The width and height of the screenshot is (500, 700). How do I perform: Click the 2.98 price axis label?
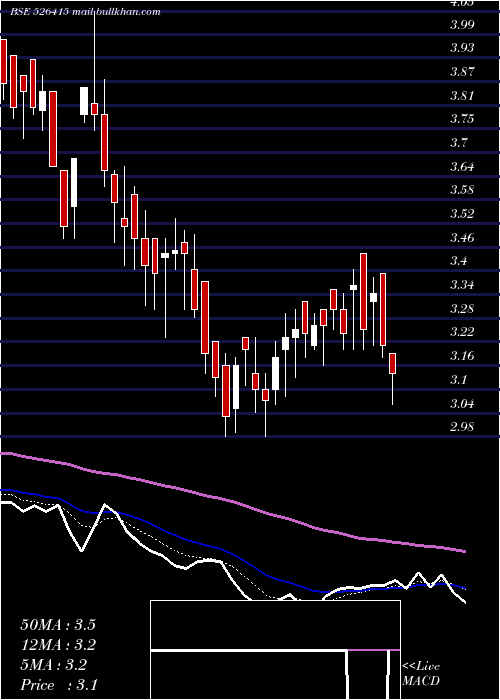tap(462, 427)
